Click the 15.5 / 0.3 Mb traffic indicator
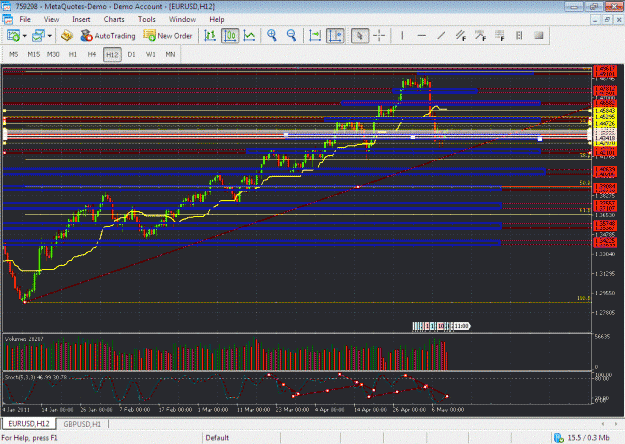The image size is (625, 444). click(x=588, y=438)
